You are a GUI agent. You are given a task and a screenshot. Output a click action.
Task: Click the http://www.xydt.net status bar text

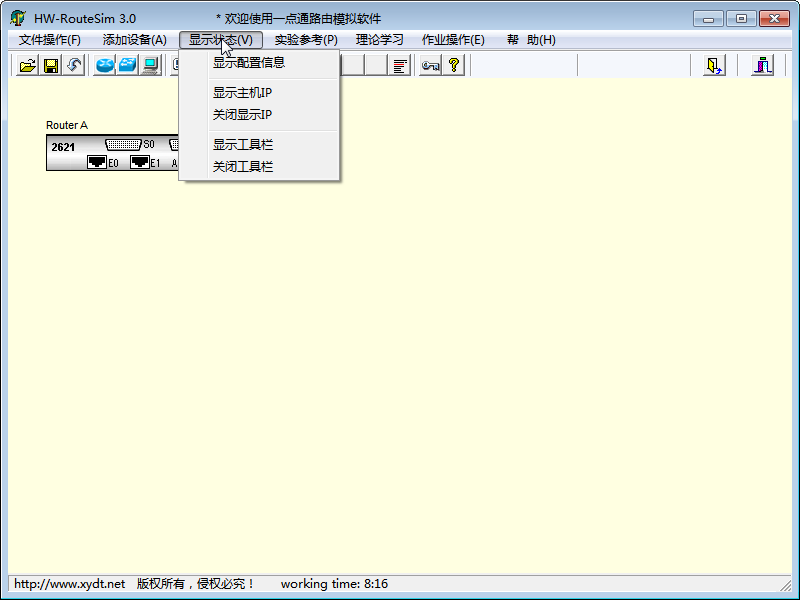(x=69, y=584)
